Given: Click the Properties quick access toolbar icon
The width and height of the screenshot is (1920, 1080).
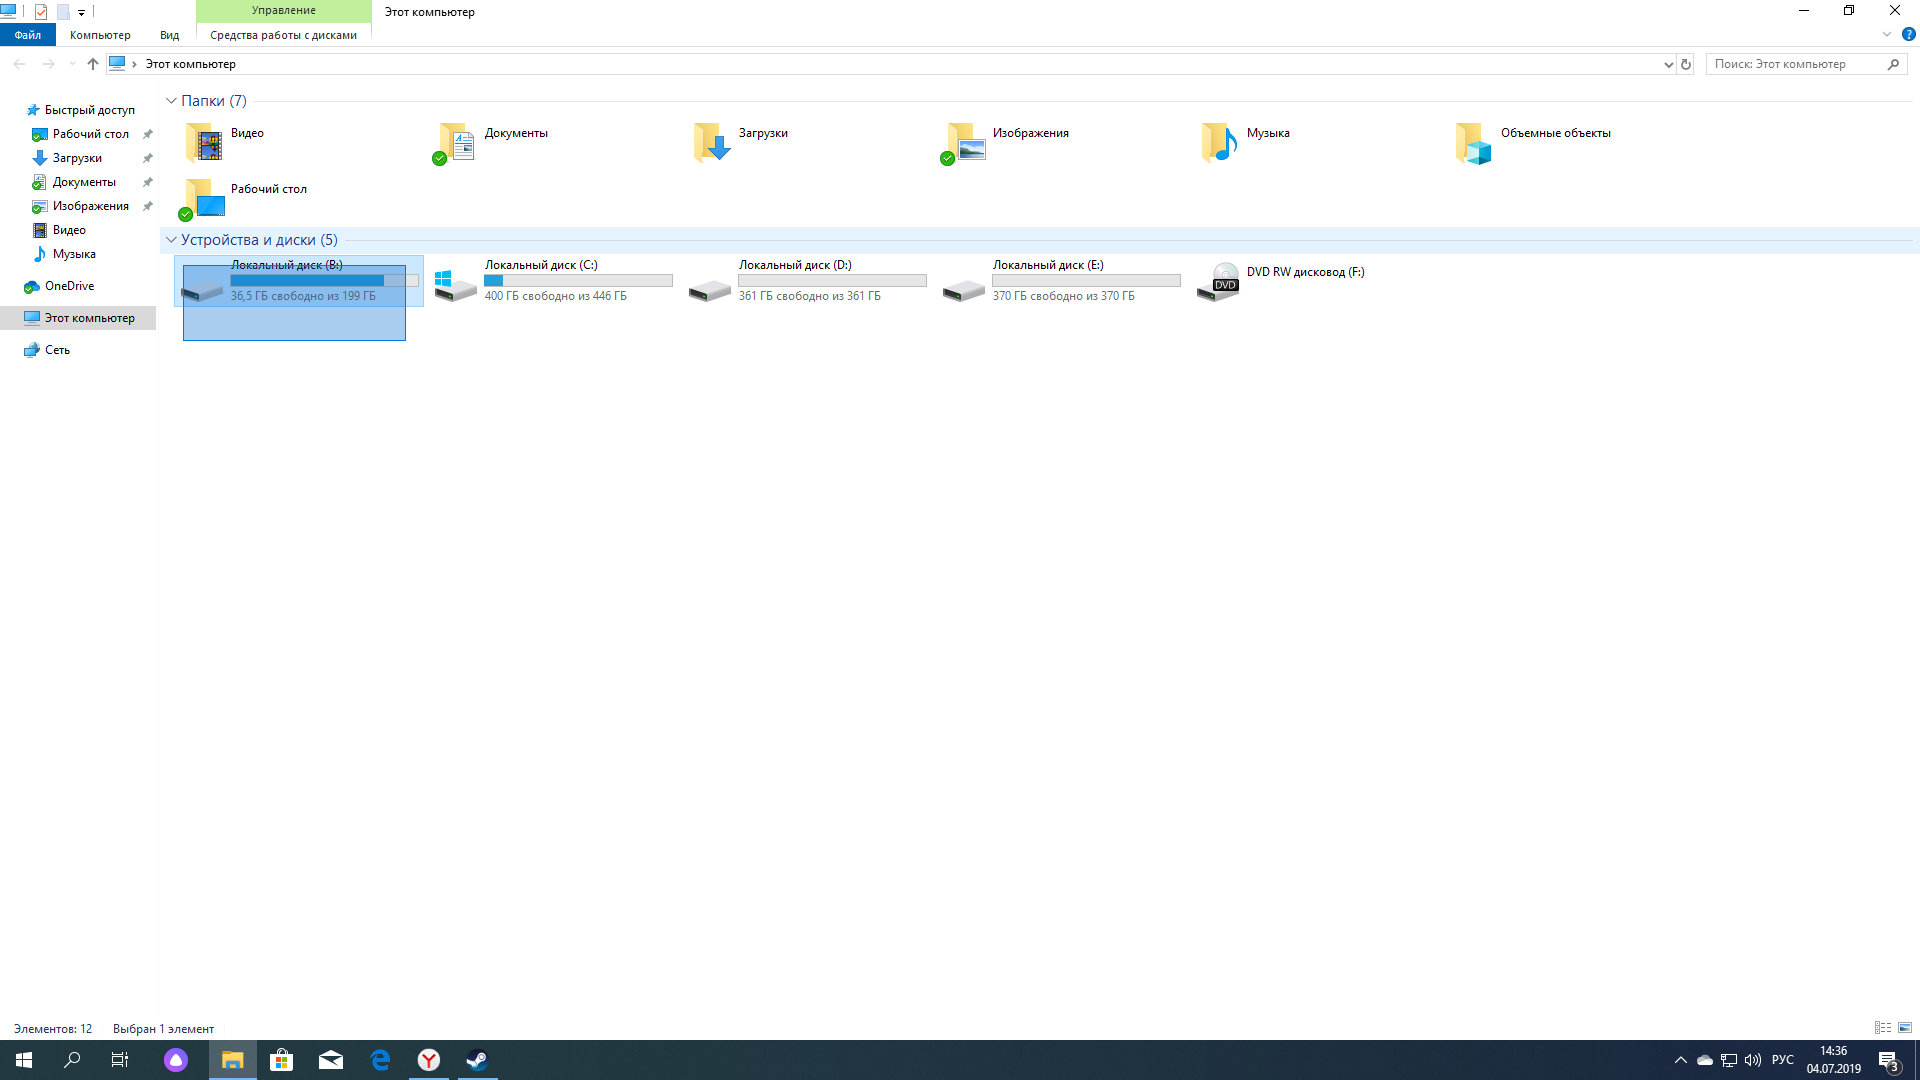Looking at the screenshot, I should point(41,12).
